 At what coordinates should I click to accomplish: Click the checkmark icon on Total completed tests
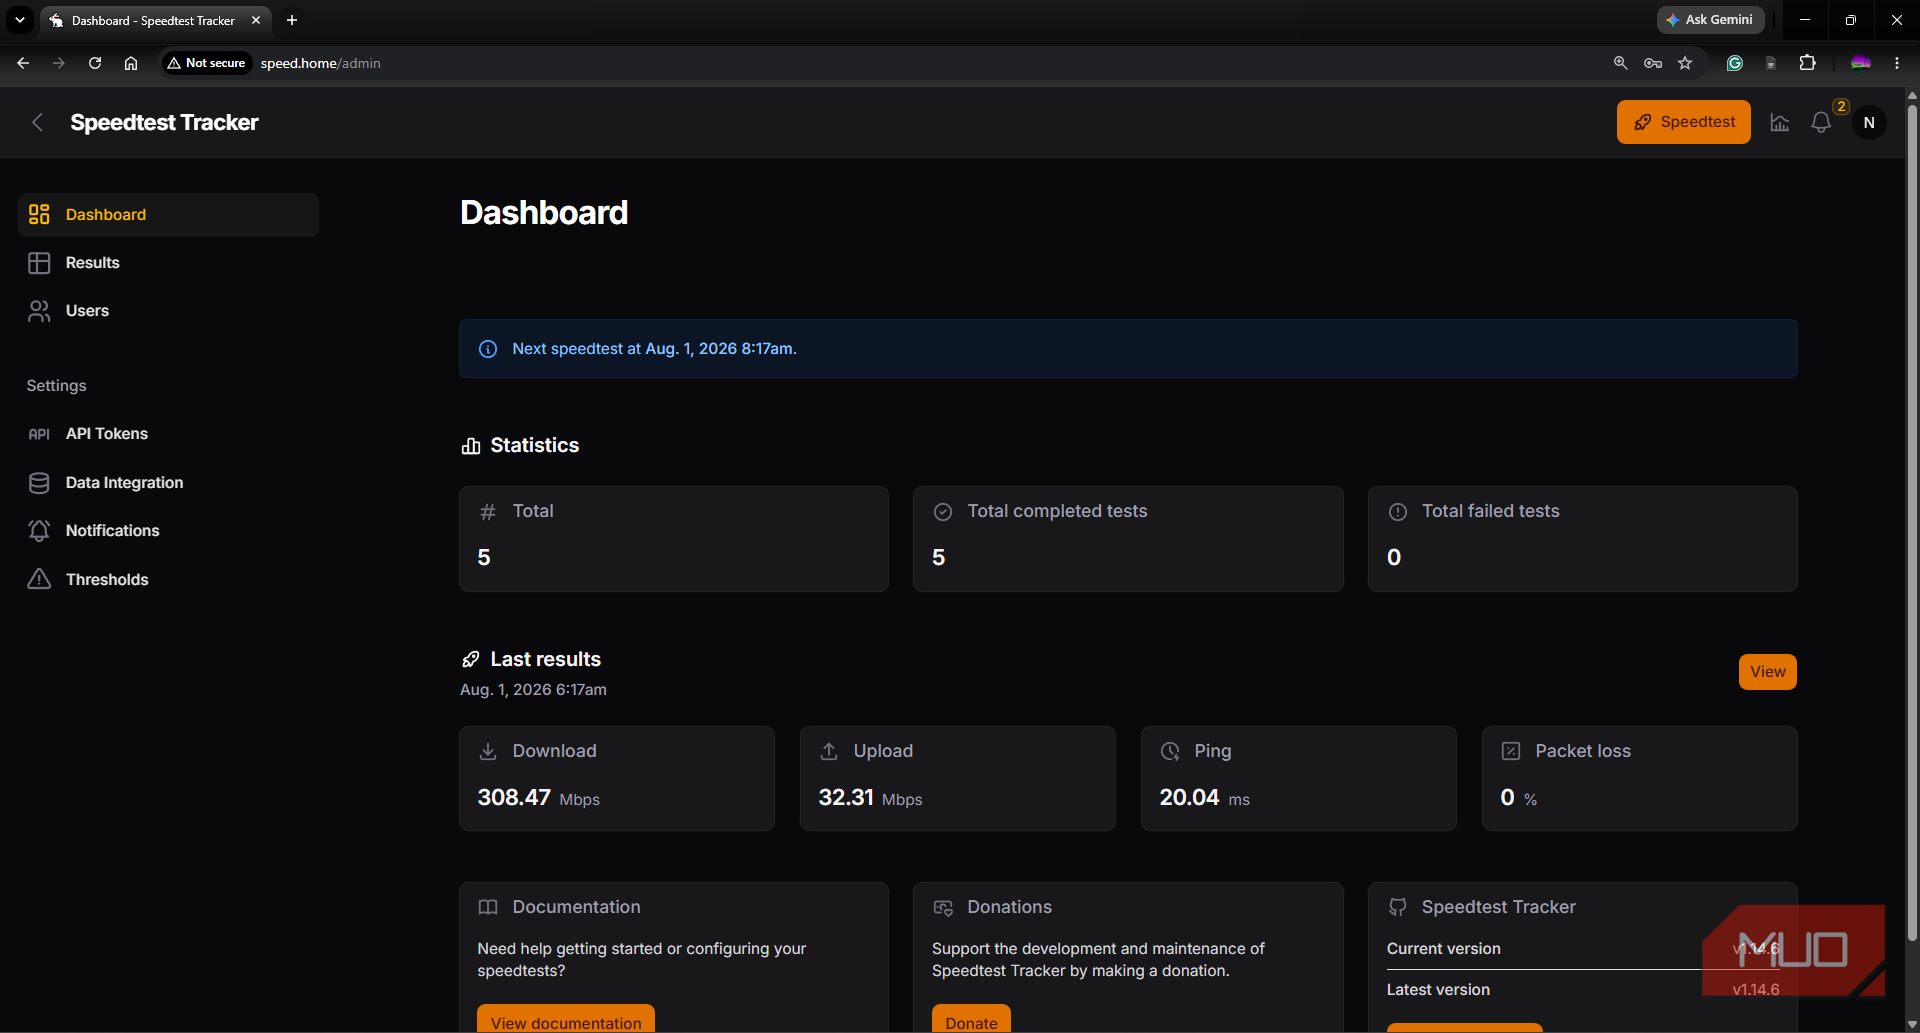click(x=943, y=512)
